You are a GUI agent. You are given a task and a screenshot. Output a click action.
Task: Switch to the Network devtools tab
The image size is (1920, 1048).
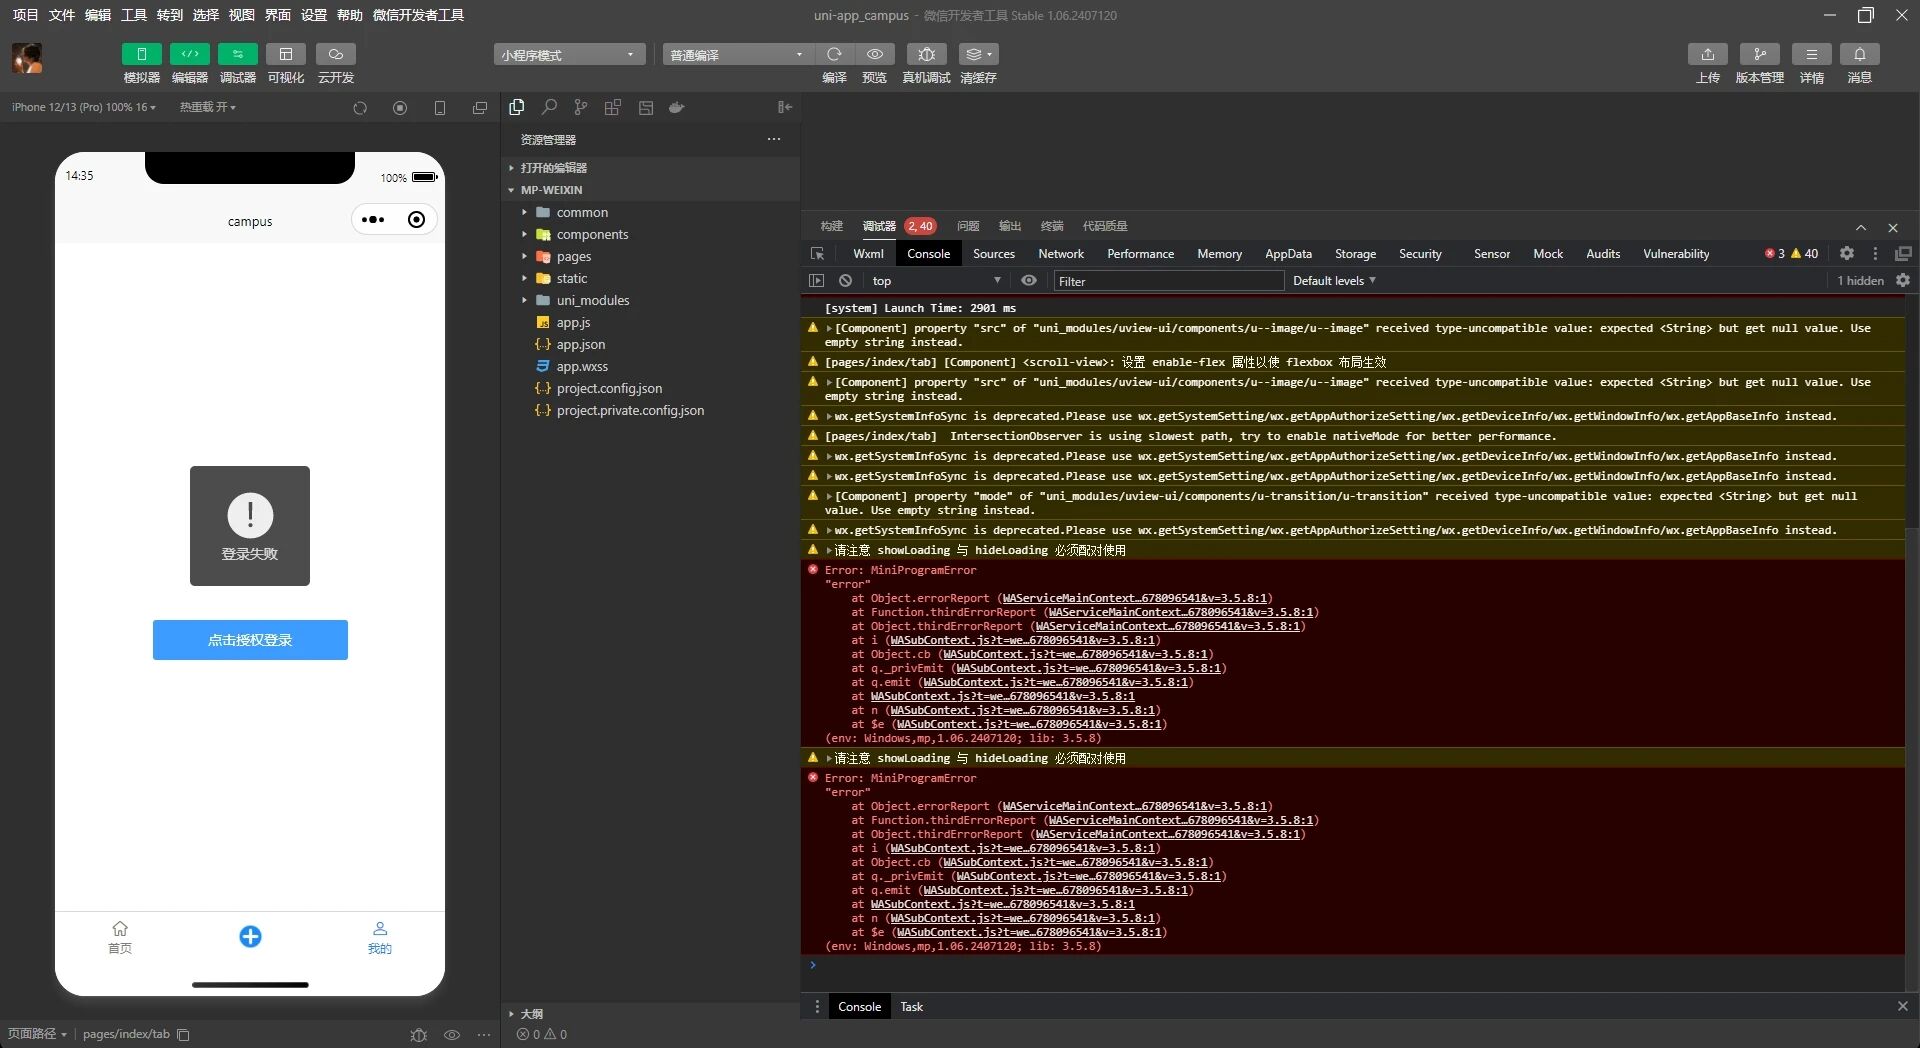tap(1061, 254)
